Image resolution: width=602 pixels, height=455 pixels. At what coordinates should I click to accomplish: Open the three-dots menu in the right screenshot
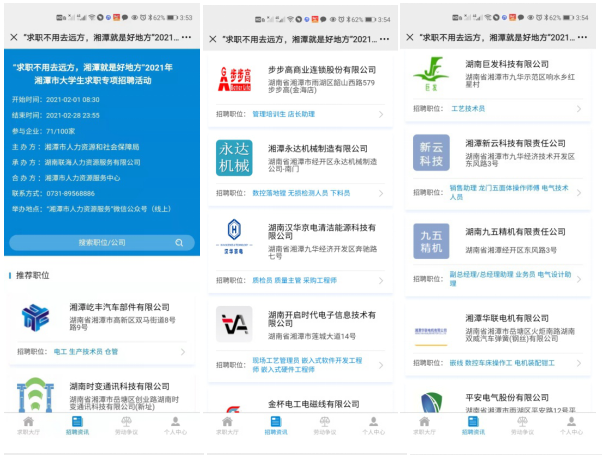(x=582, y=37)
